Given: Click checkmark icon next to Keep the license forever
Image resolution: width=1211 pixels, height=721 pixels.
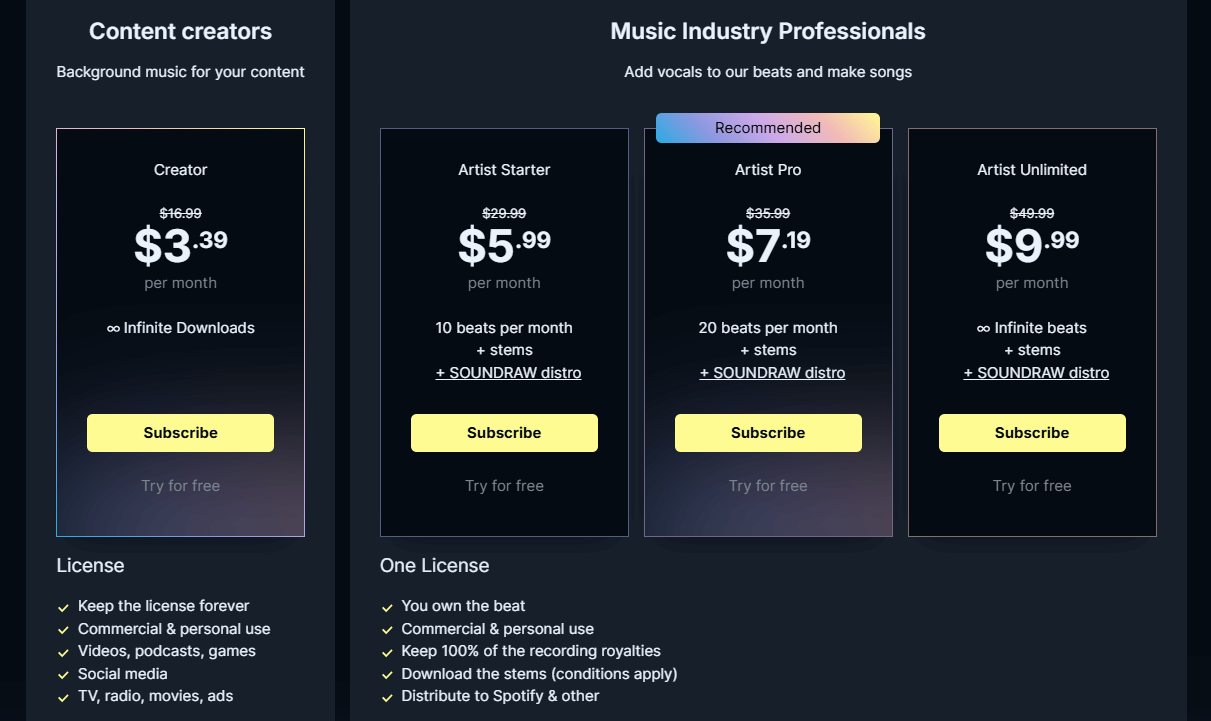Looking at the screenshot, I should click(64, 607).
